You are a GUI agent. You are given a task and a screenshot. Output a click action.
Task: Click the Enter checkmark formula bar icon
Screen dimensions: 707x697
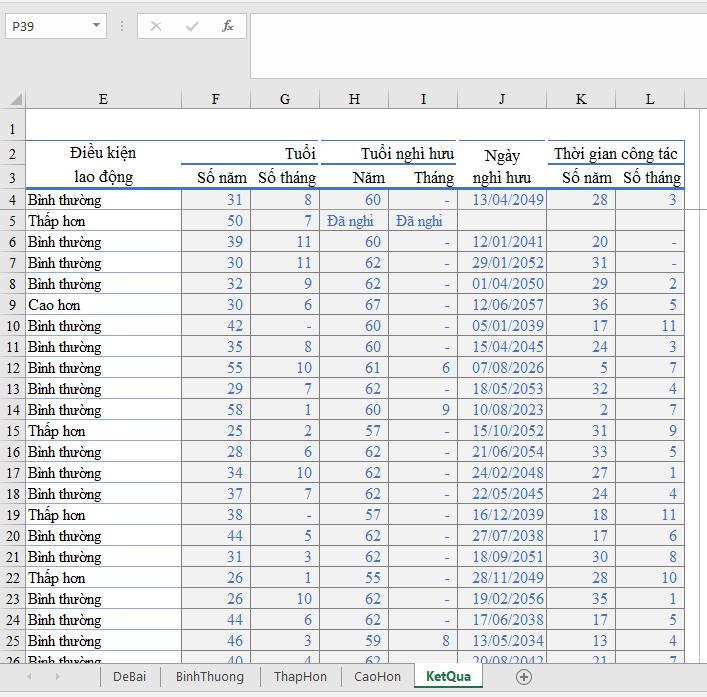(x=192, y=26)
